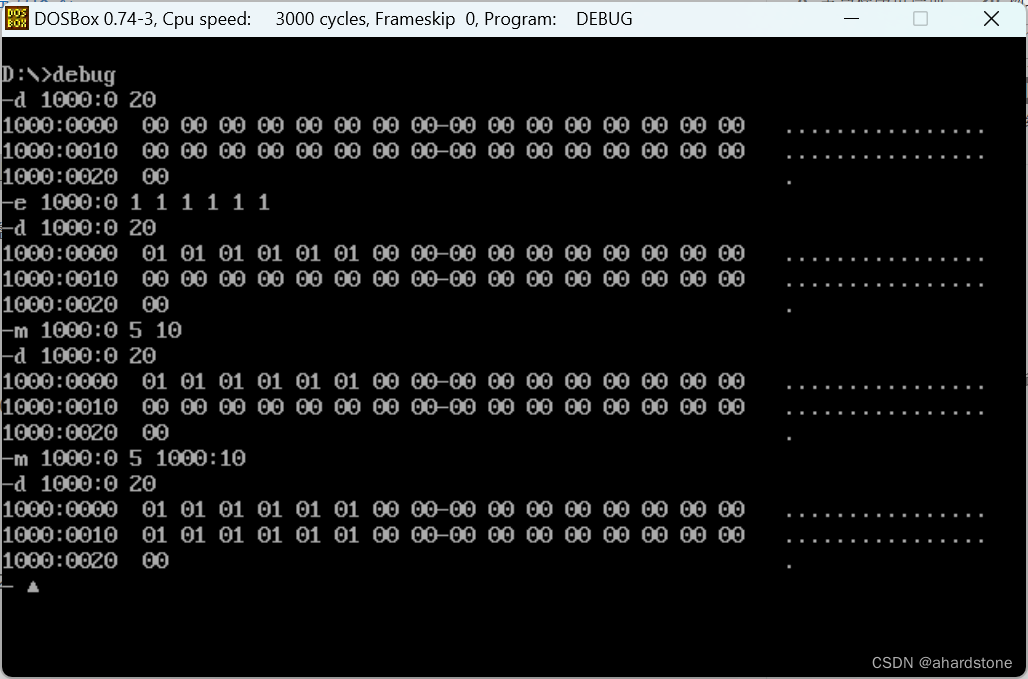The height and width of the screenshot is (679, 1028).
Task: Click the blinking cursor at the debug prompt
Action: pos(33,587)
